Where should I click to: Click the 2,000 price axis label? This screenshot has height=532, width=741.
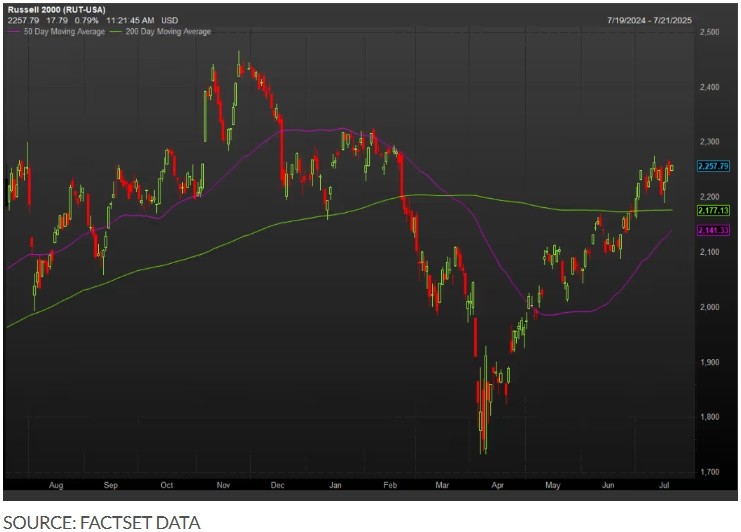tap(712, 307)
